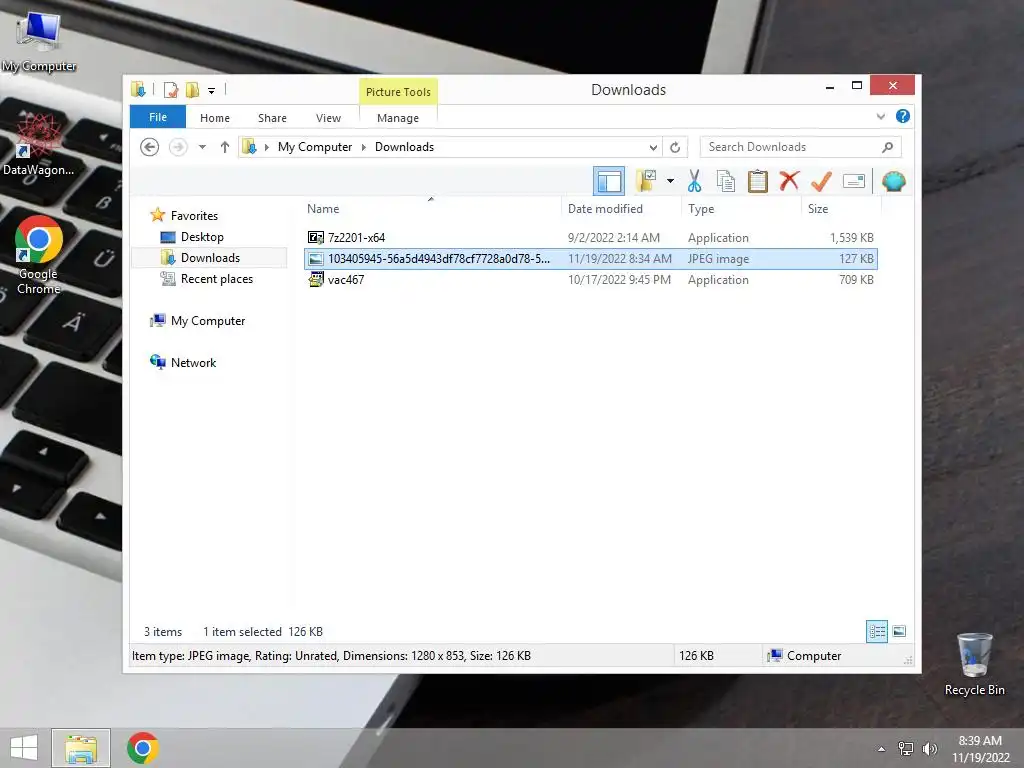Click My Computer in the address breadcrumb
Screen dimensions: 1024x768
315,147
